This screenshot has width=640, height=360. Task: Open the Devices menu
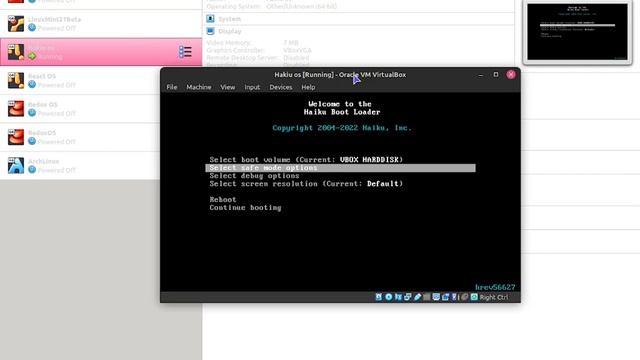[281, 87]
